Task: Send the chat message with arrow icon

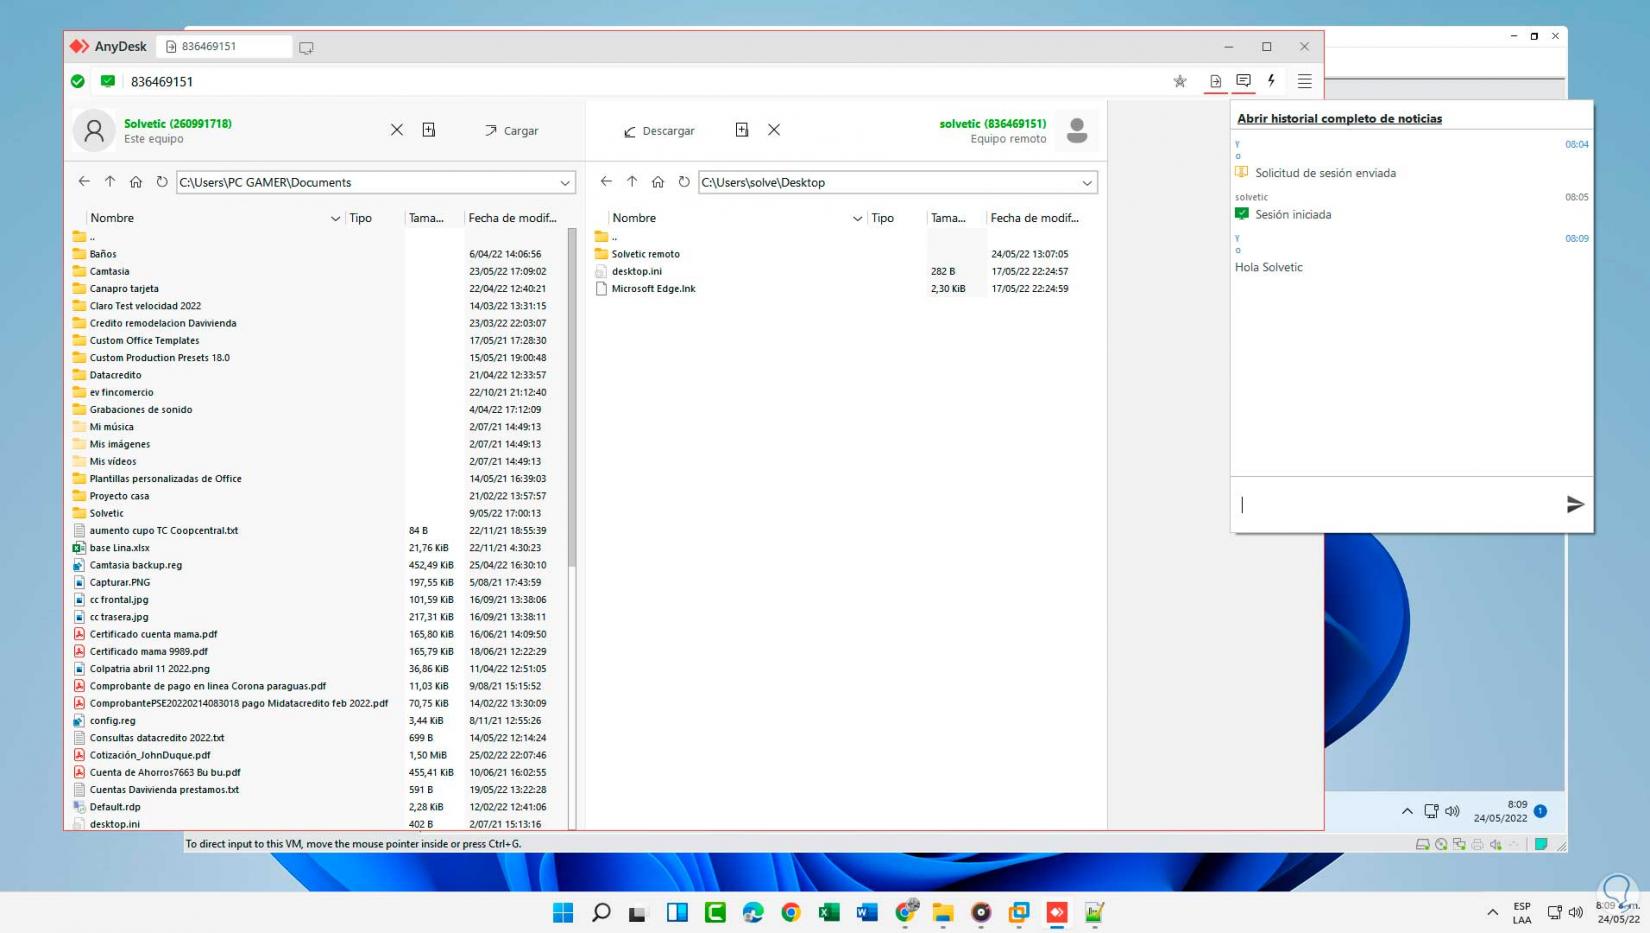Action: point(1575,504)
